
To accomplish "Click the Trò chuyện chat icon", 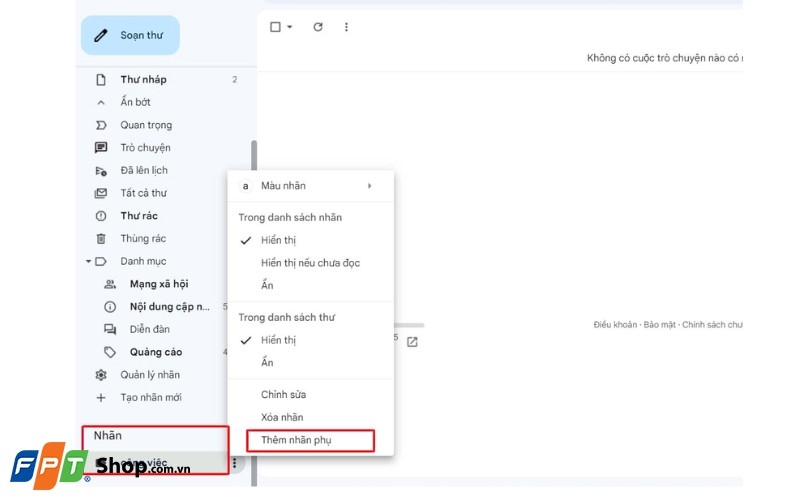I will coord(101,148).
